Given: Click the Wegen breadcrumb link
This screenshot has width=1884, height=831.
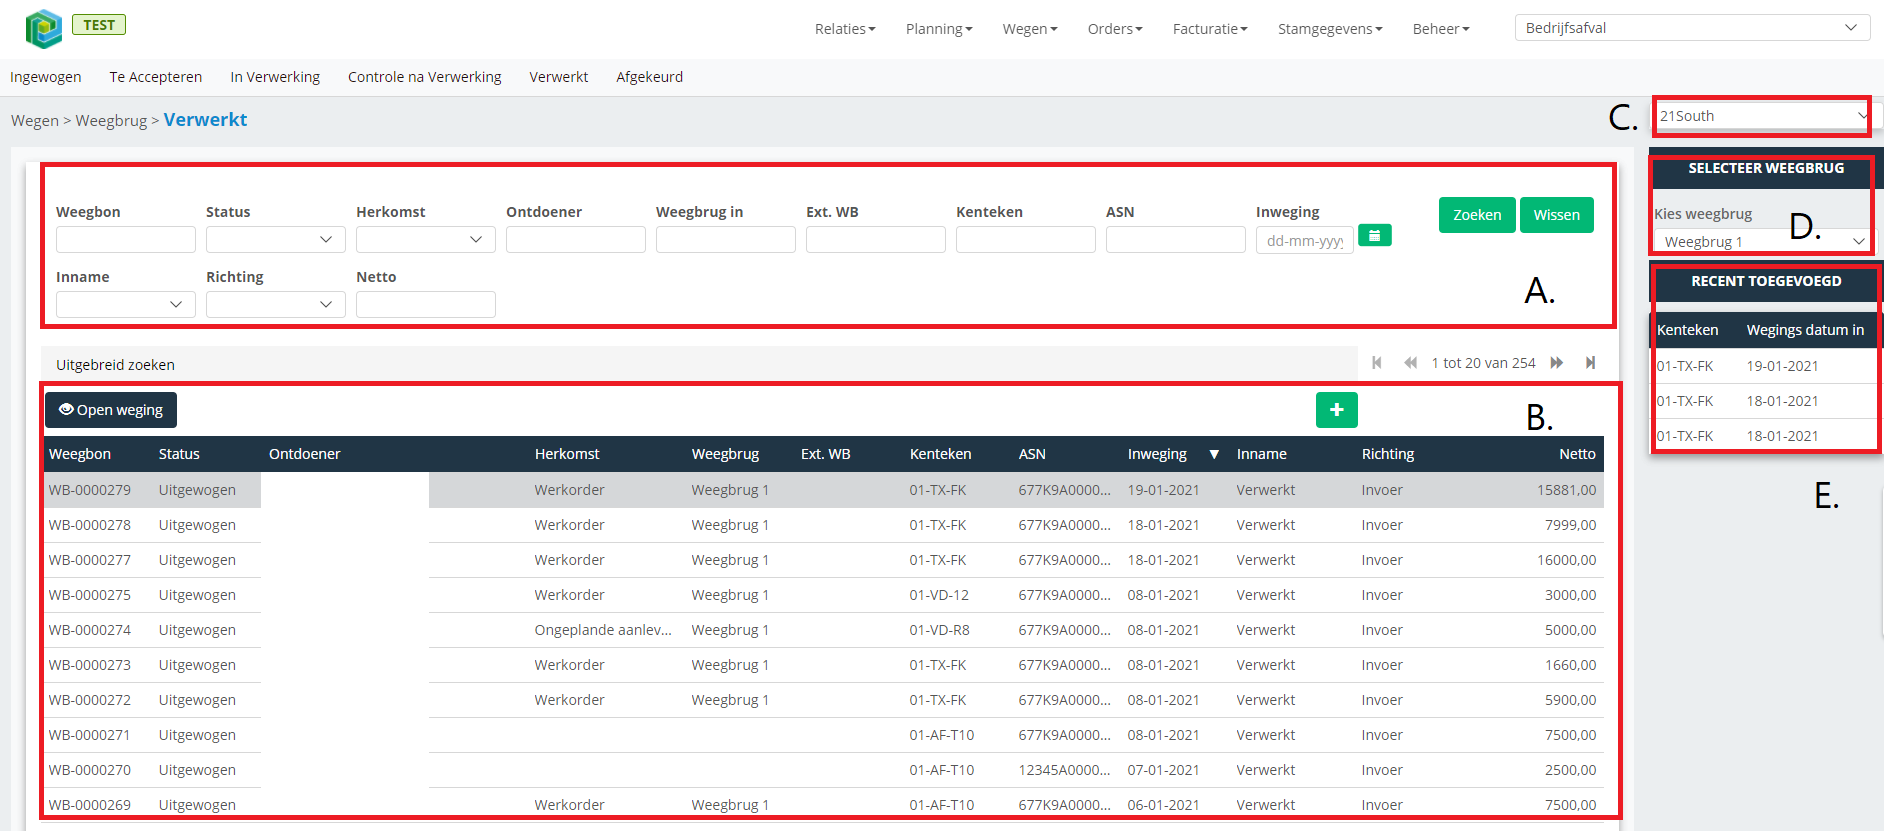Looking at the screenshot, I should tap(35, 121).
